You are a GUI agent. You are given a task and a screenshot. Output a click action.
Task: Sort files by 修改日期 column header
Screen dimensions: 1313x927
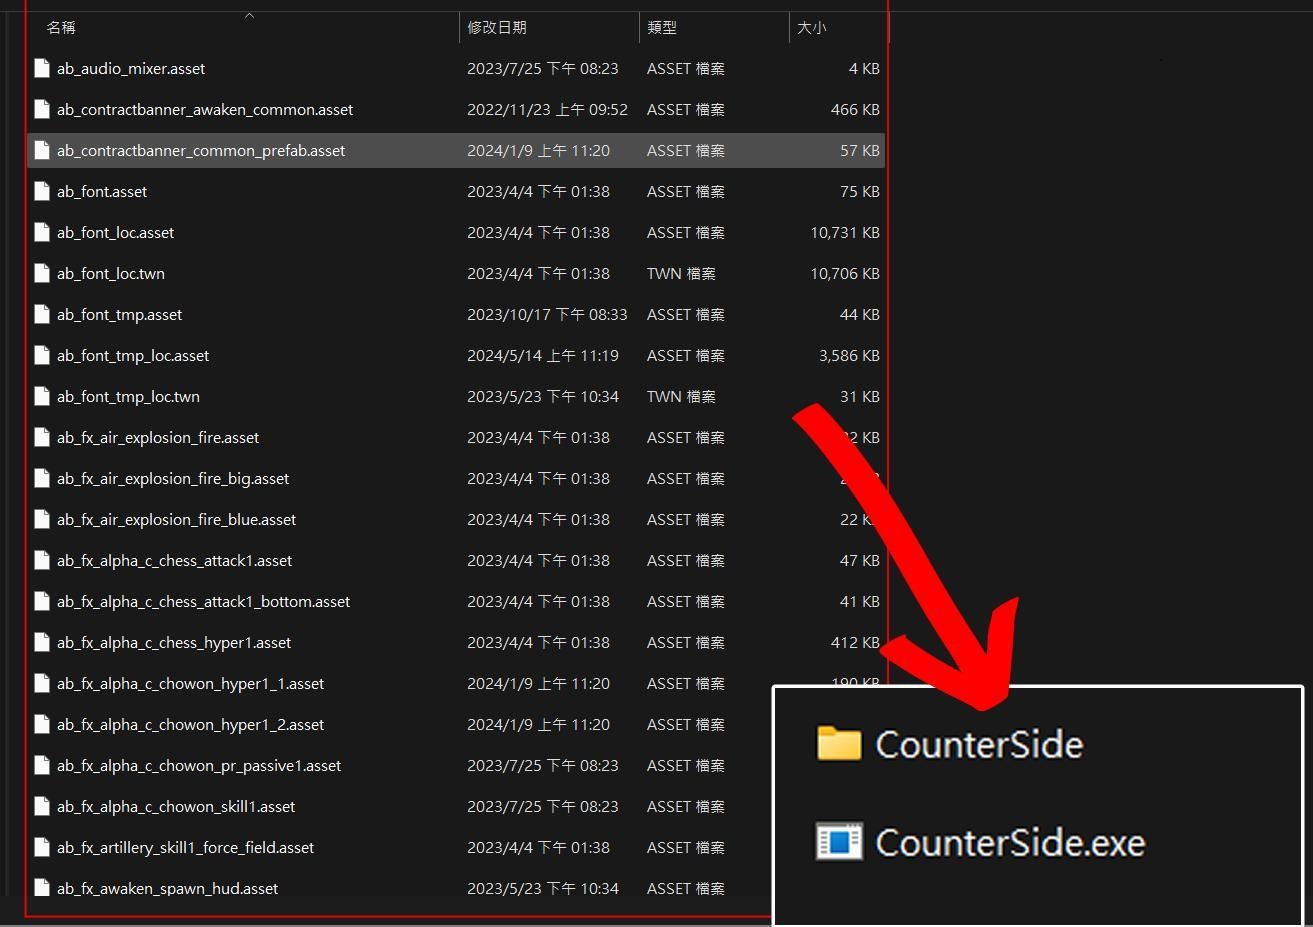(x=497, y=28)
